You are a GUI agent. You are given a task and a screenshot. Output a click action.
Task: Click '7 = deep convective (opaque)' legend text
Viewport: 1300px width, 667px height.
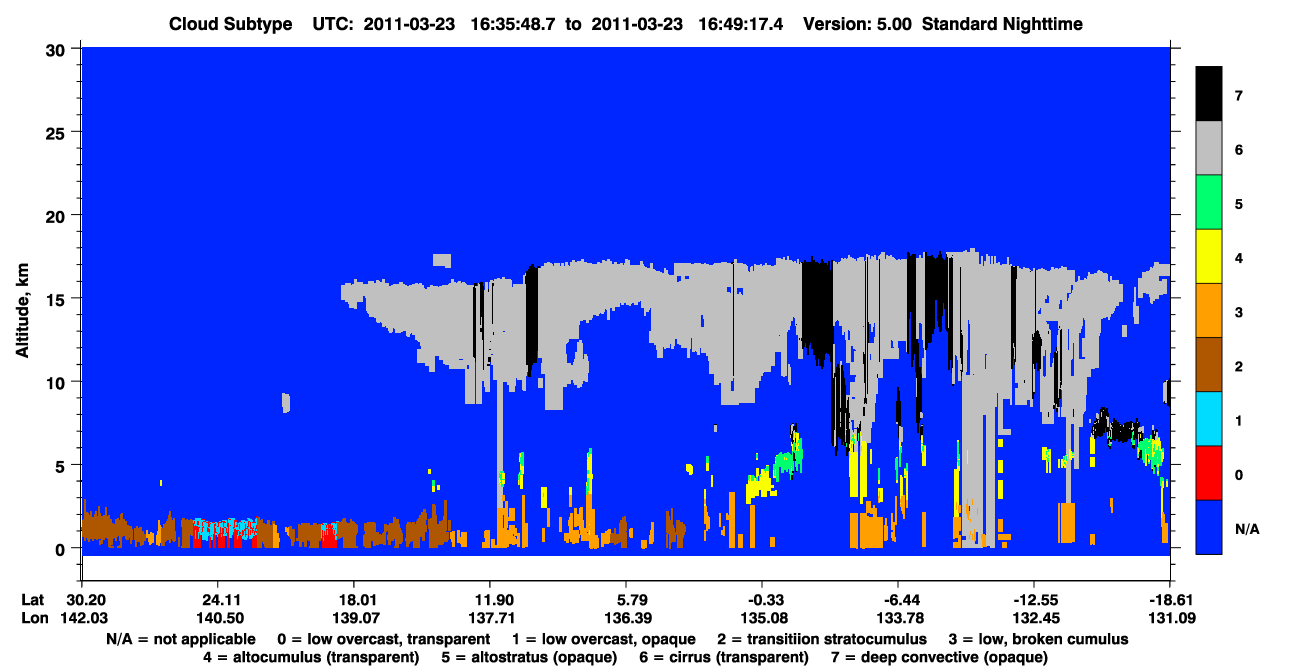(939, 657)
